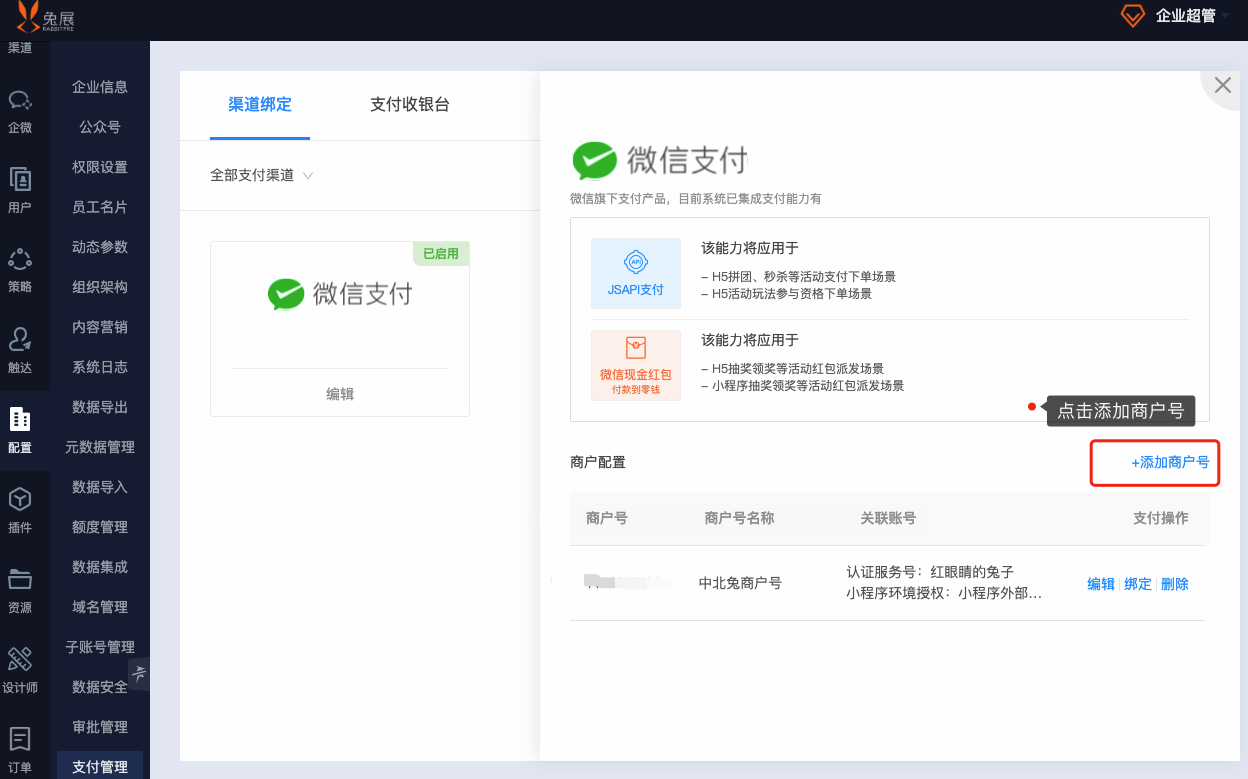The image size is (1248, 779).
Task: Click the 微信支付 logo in the detail panel
Action: 660,160
